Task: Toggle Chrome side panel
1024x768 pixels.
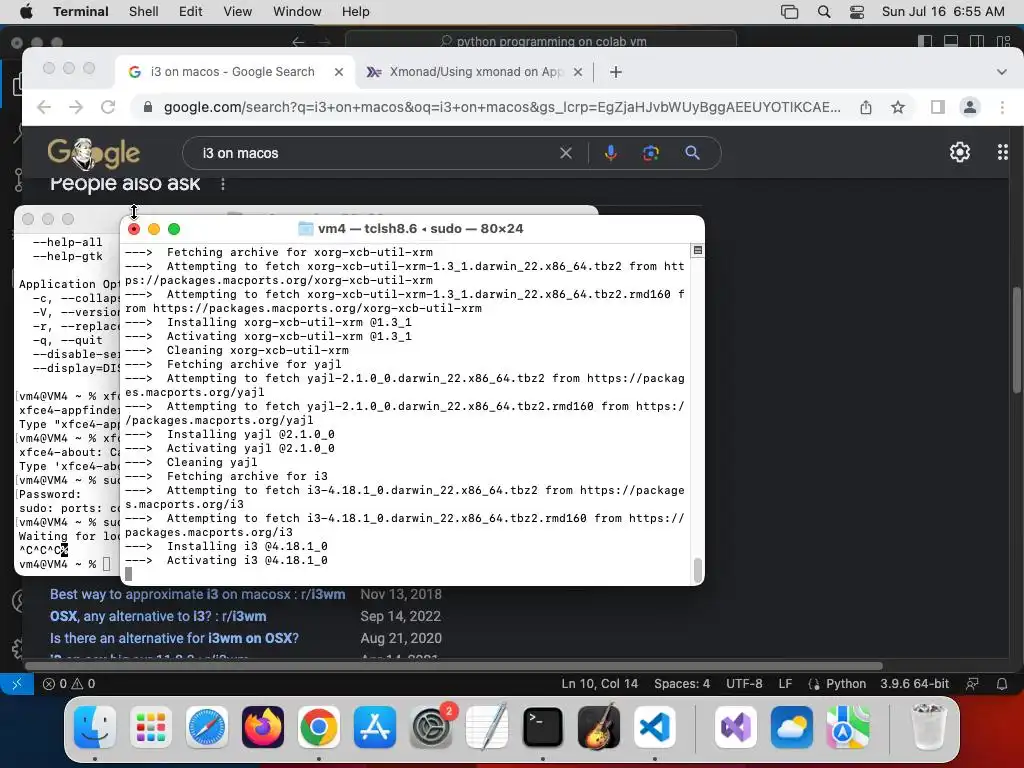Action: point(937,107)
